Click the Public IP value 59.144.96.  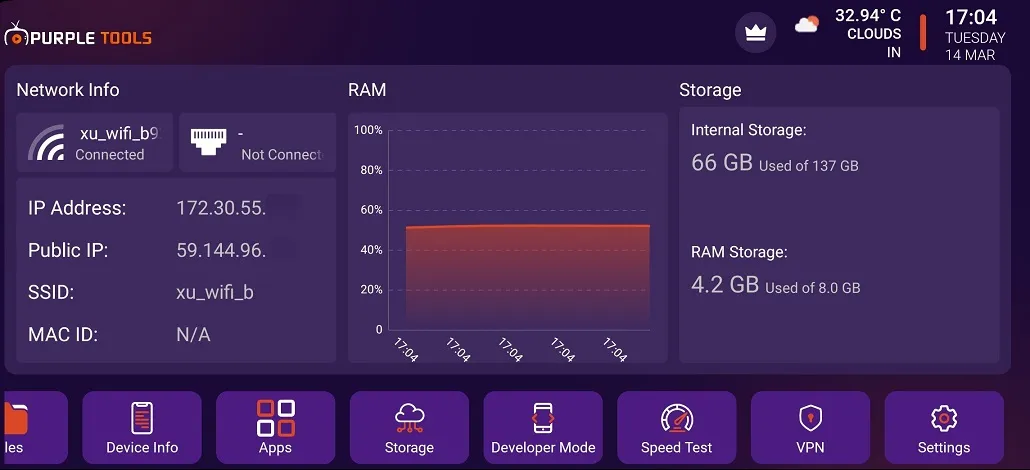pos(221,250)
